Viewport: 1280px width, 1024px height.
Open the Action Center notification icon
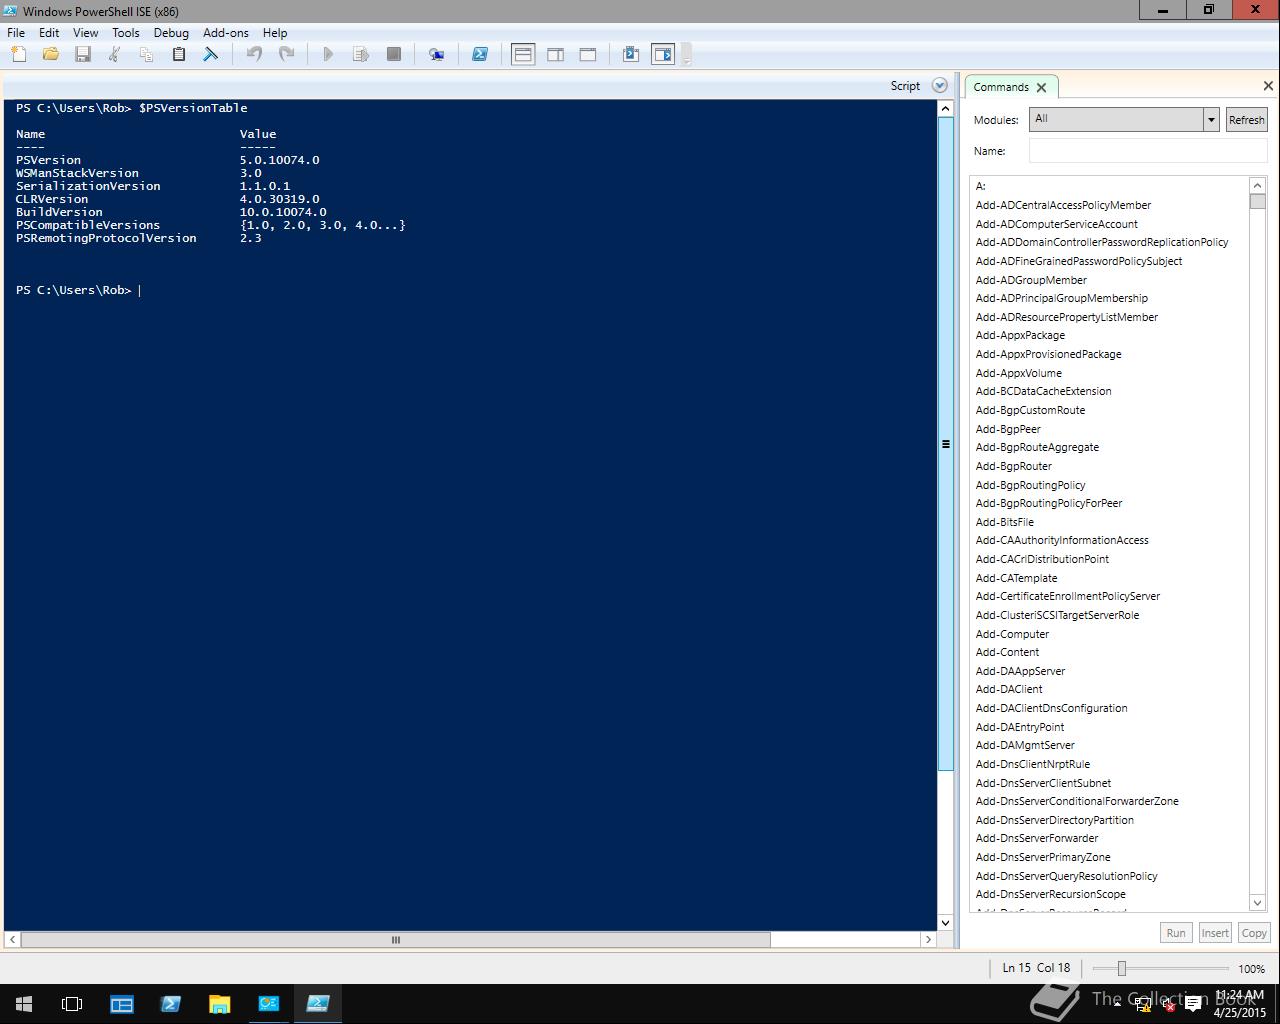(1193, 1005)
